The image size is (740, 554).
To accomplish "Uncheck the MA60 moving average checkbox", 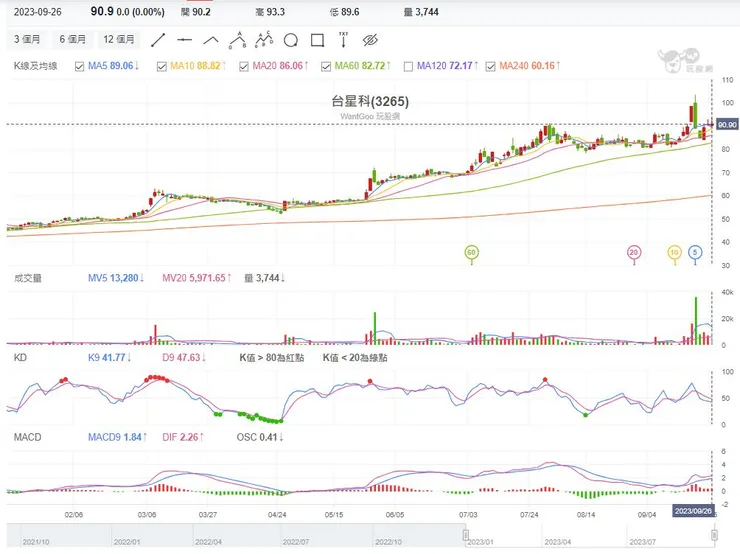I will pyautogui.click(x=326, y=67).
